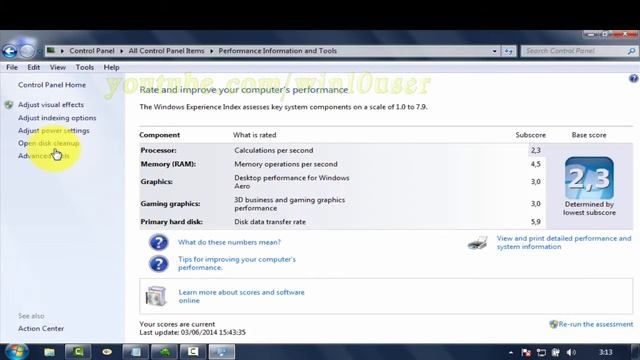The width and height of the screenshot is (640, 360).
Task: Open Advanced tools link
Action: 44,156
